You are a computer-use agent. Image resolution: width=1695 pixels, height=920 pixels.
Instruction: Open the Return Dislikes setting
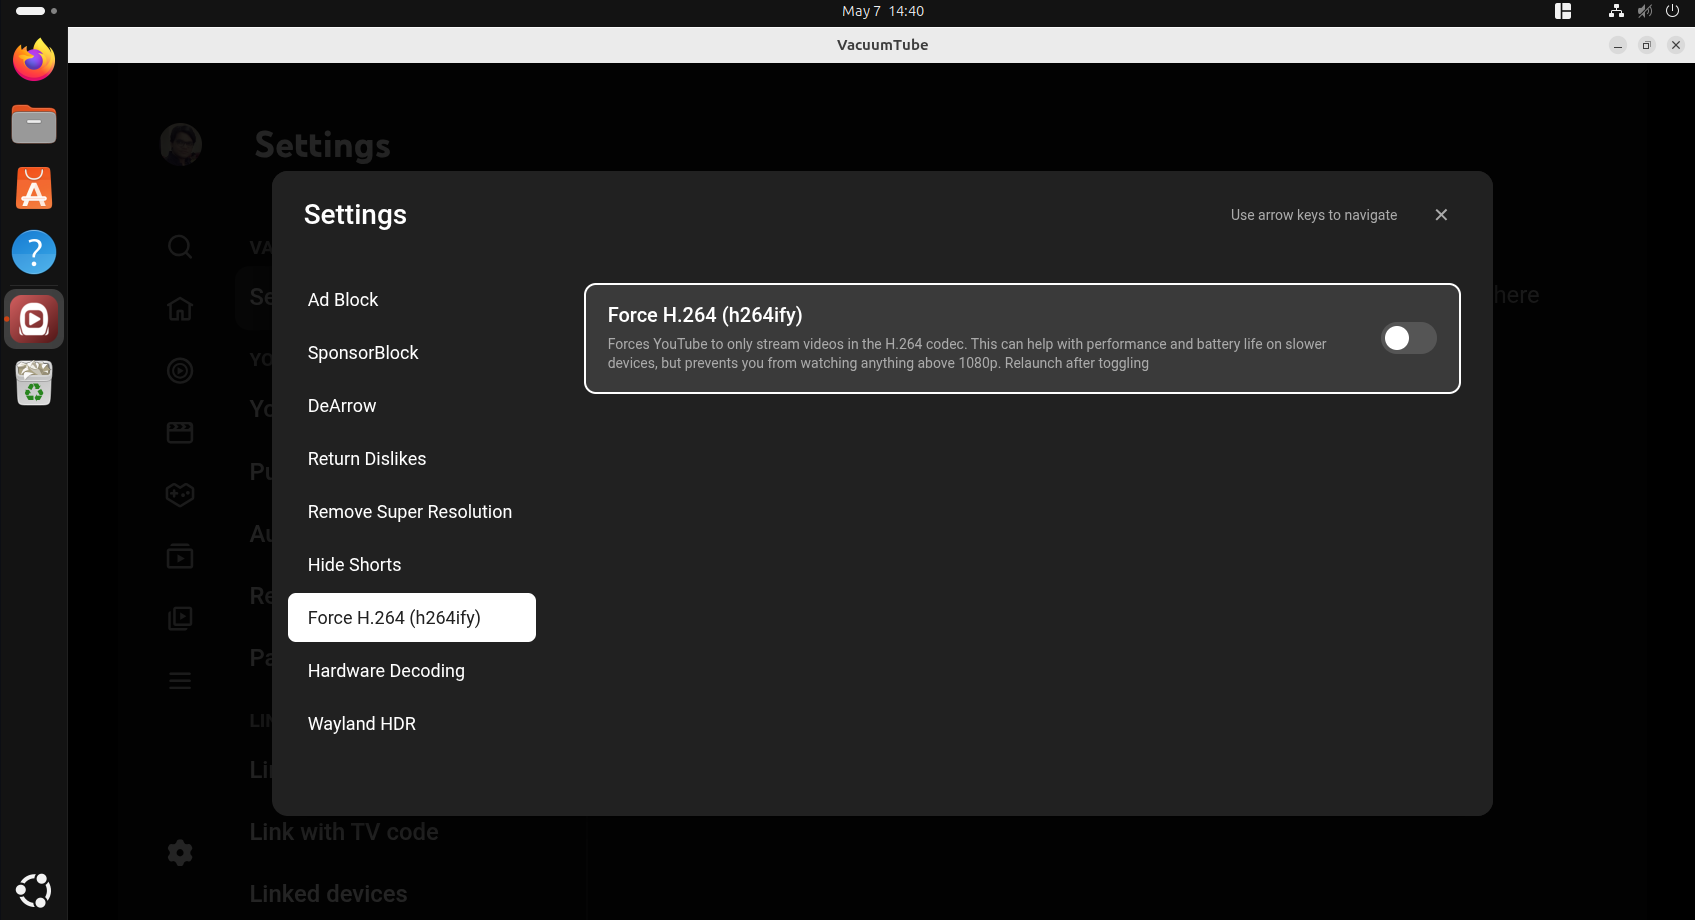point(412,459)
